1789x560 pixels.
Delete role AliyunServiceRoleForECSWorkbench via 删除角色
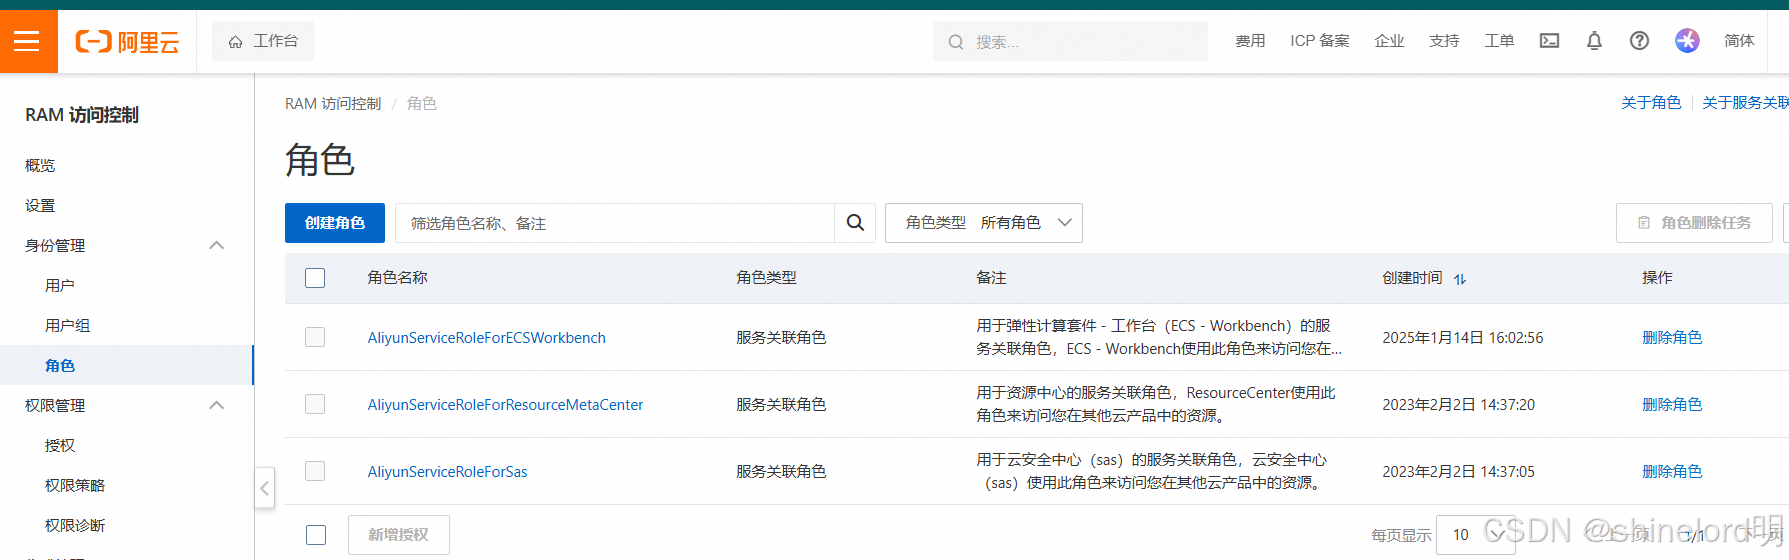pos(1672,338)
